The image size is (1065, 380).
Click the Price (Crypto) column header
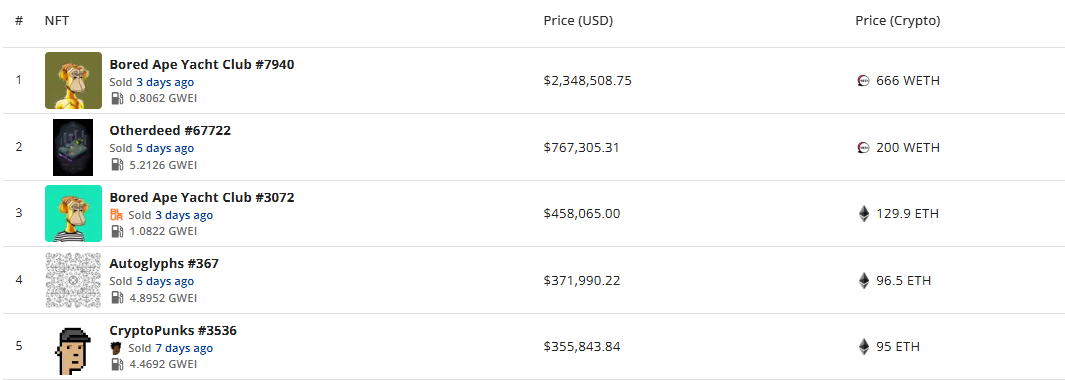[897, 21]
